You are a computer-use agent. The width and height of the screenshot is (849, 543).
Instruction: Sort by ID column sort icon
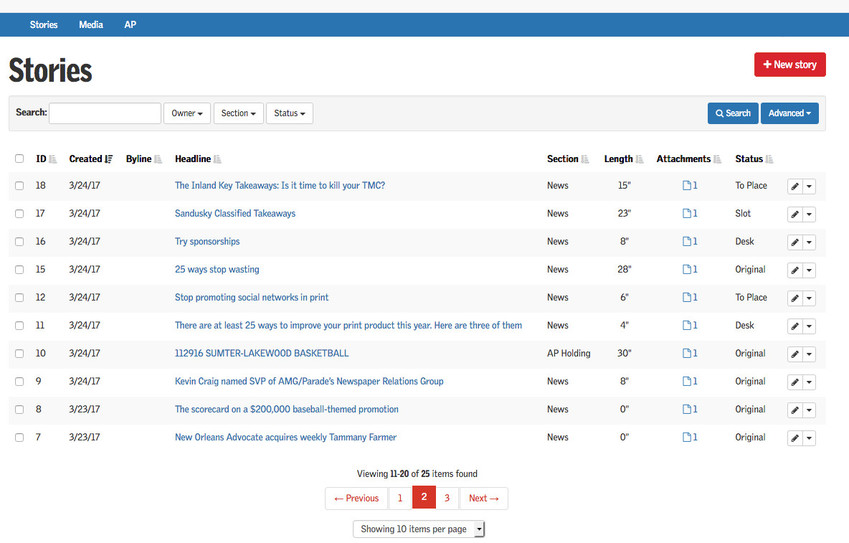click(x=53, y=159)
